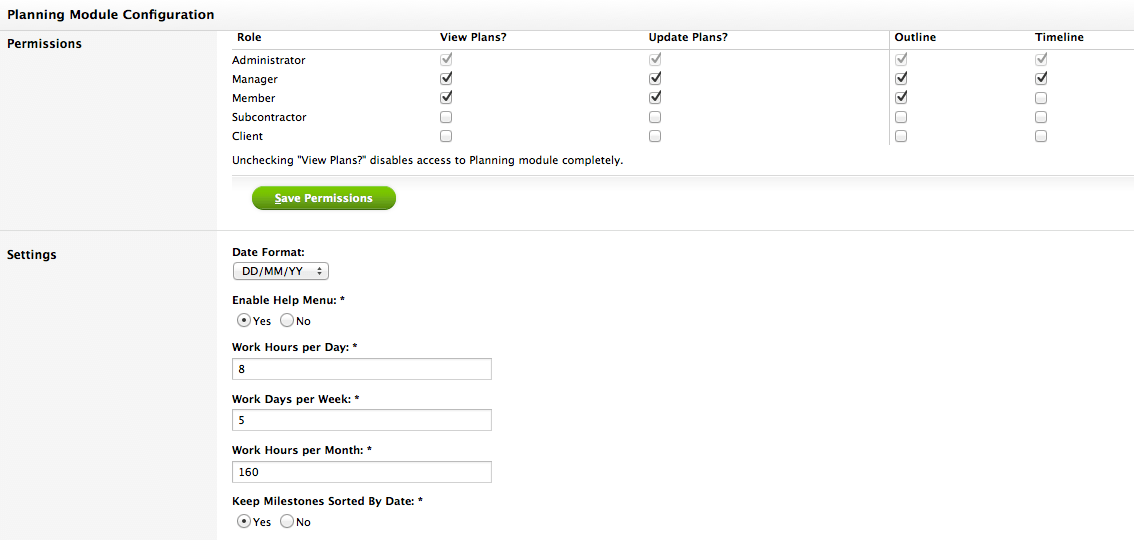This screenshot has height=540, width=1134.
Task: Check Client Outline permission box
Action: pyautogui.click(x=901, y=136)
